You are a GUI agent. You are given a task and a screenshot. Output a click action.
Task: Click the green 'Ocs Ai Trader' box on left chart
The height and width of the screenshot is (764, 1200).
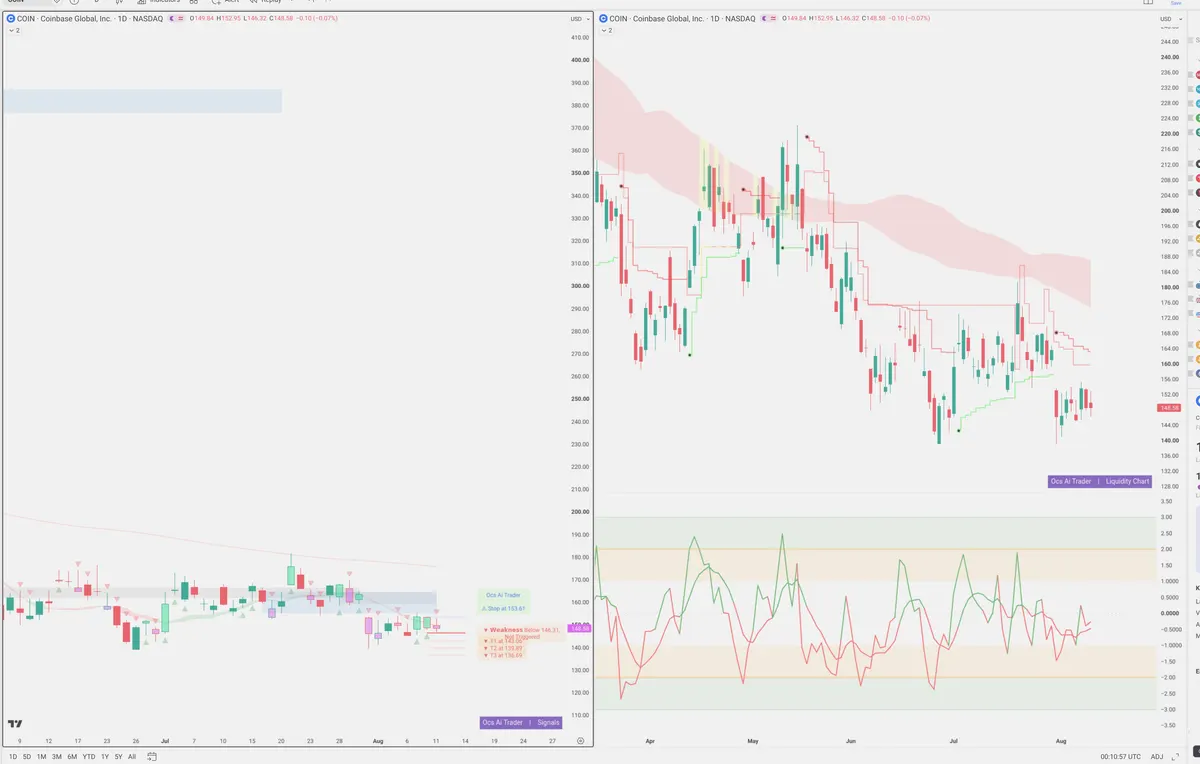(504, 595)
